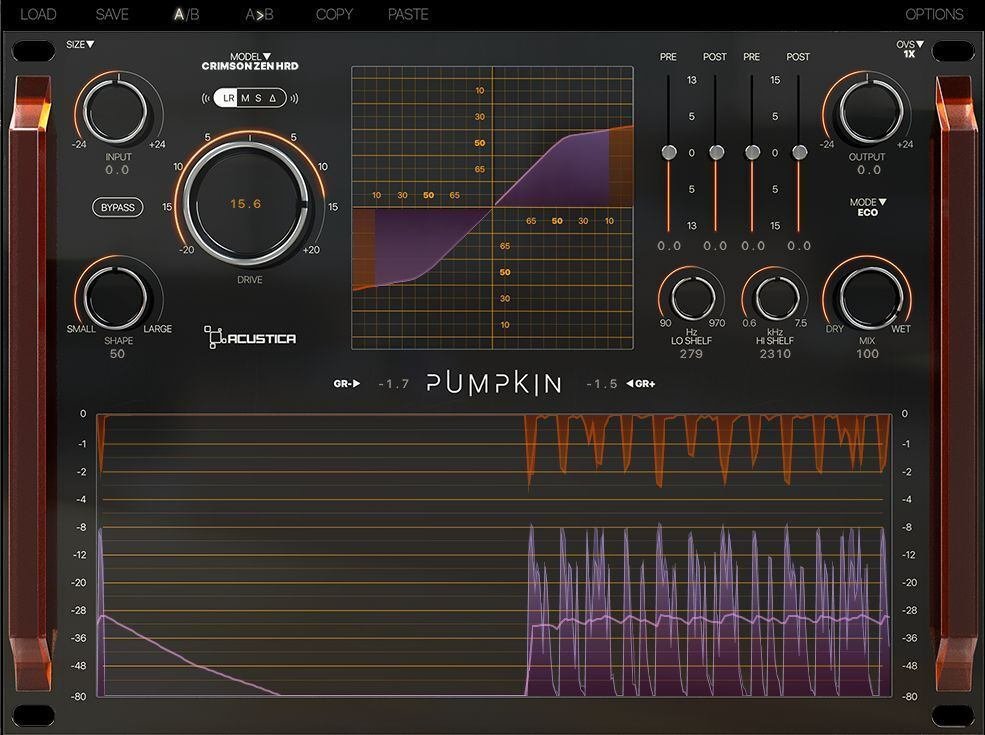Click the PUMPKIN title logo
The width and height of the screenshot is (985, 735).
tap(494, 383)
